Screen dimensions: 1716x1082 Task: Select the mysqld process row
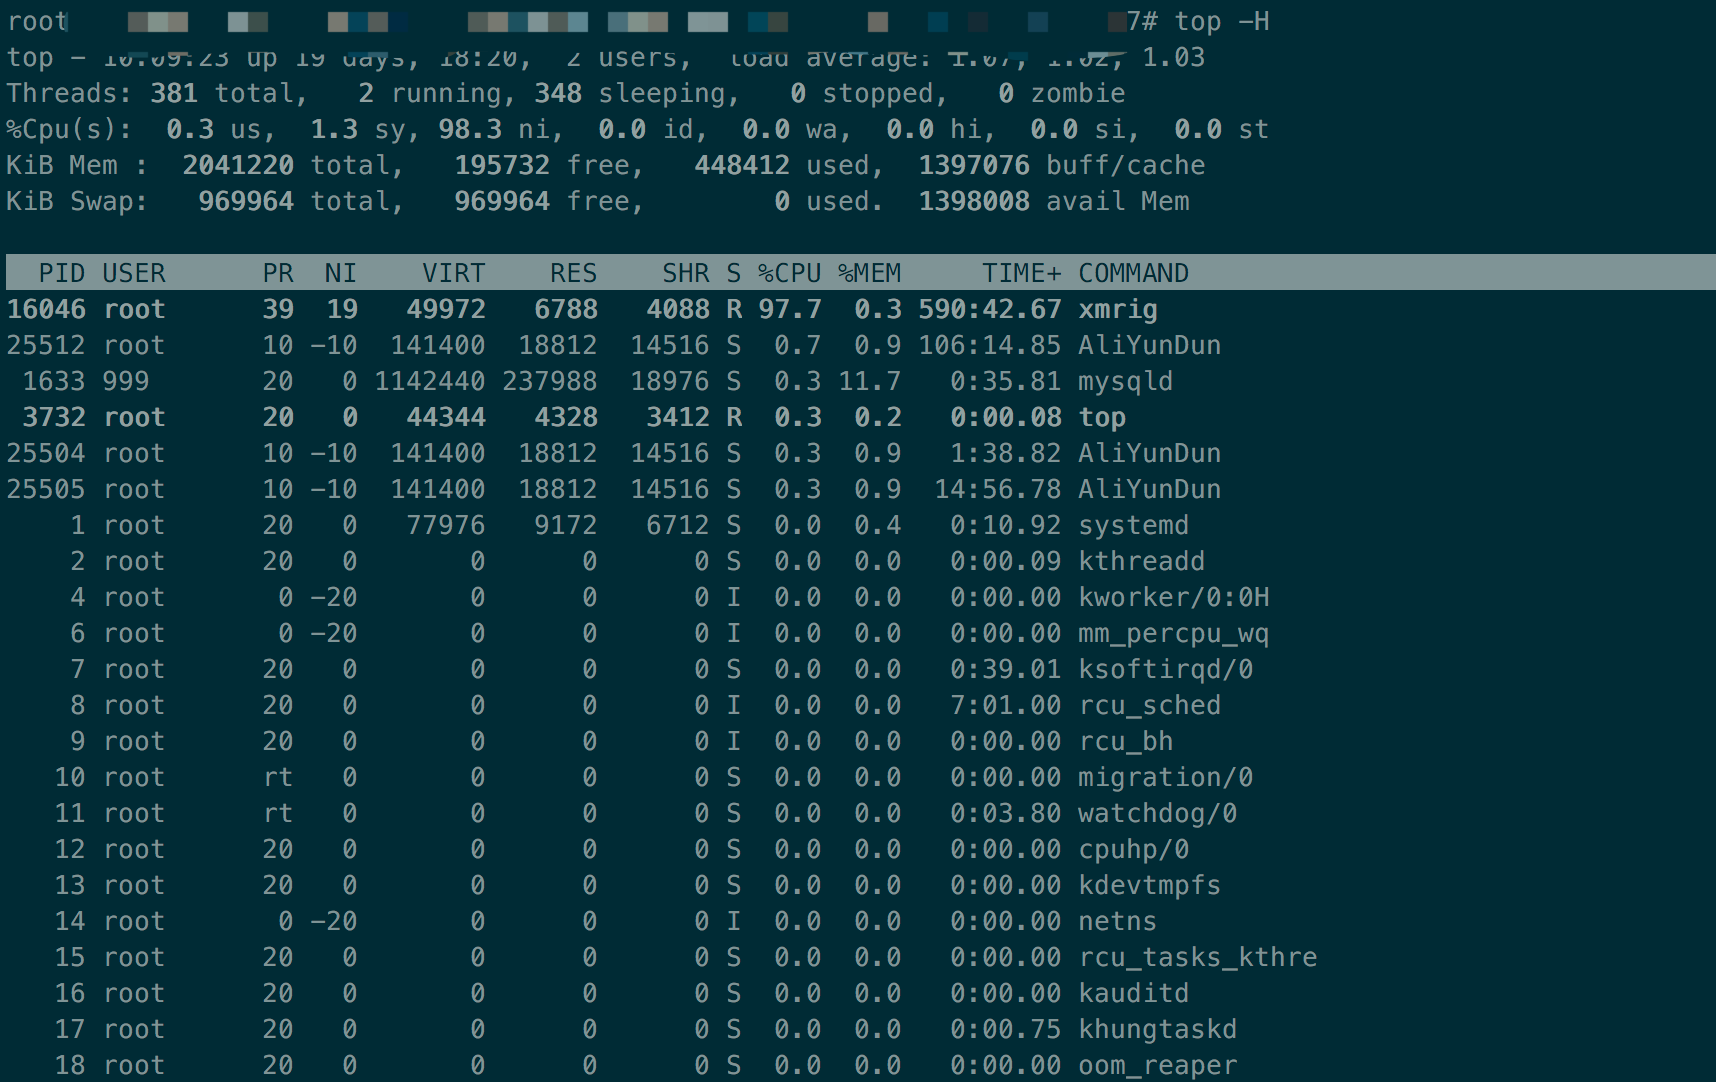click(x=600, y=381)
